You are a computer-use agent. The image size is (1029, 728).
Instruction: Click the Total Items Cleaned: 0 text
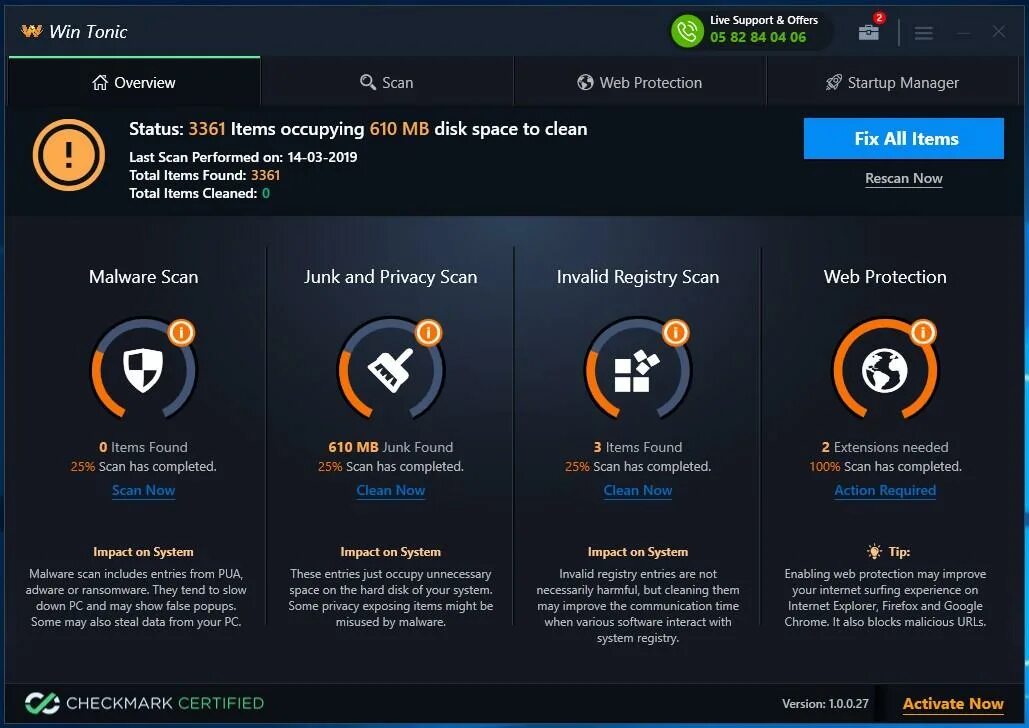click(200, 193)
